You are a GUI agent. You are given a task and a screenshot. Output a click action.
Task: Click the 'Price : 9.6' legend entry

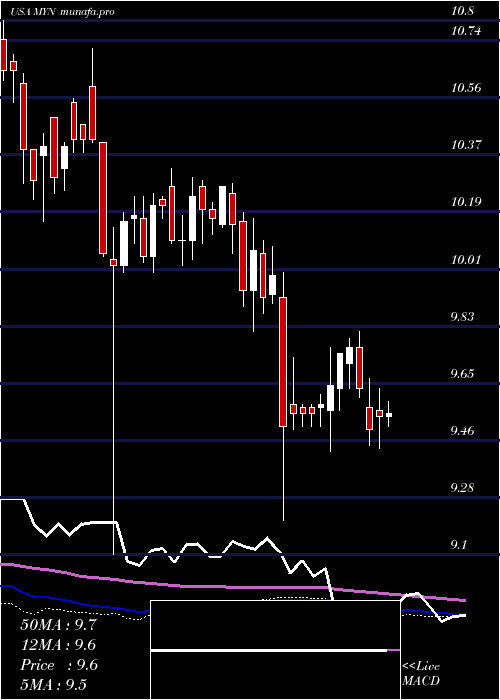point(58,665)
